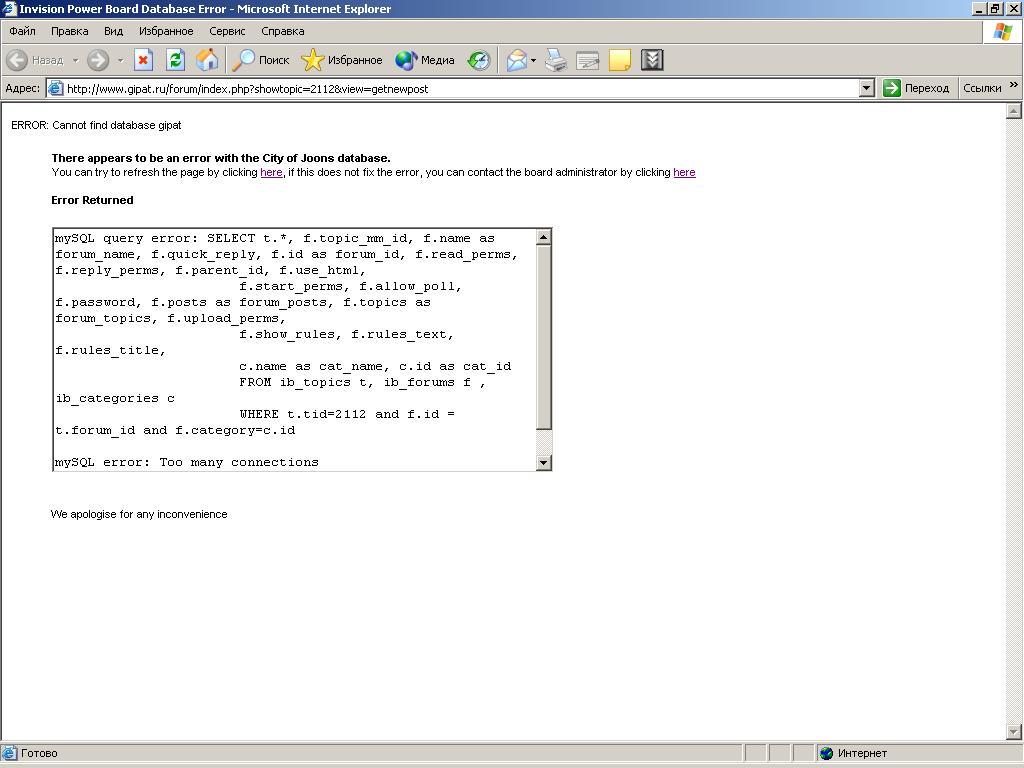Open the Media (Медиа) toolbar button

pos(425,60)
